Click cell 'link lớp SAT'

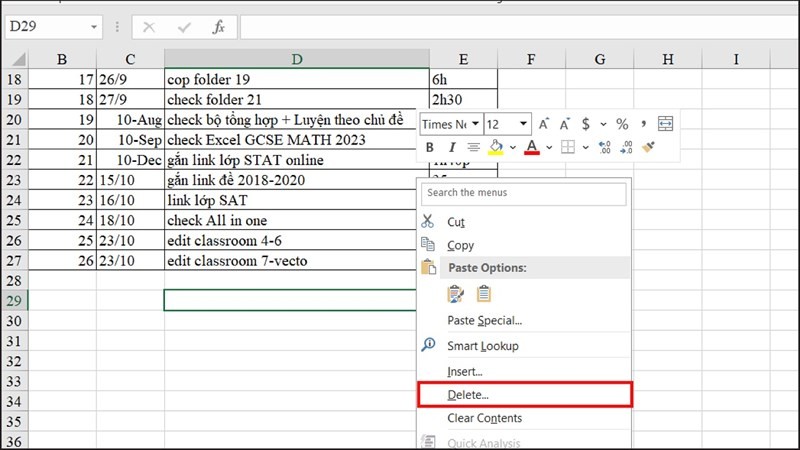[x=291, y=200]
